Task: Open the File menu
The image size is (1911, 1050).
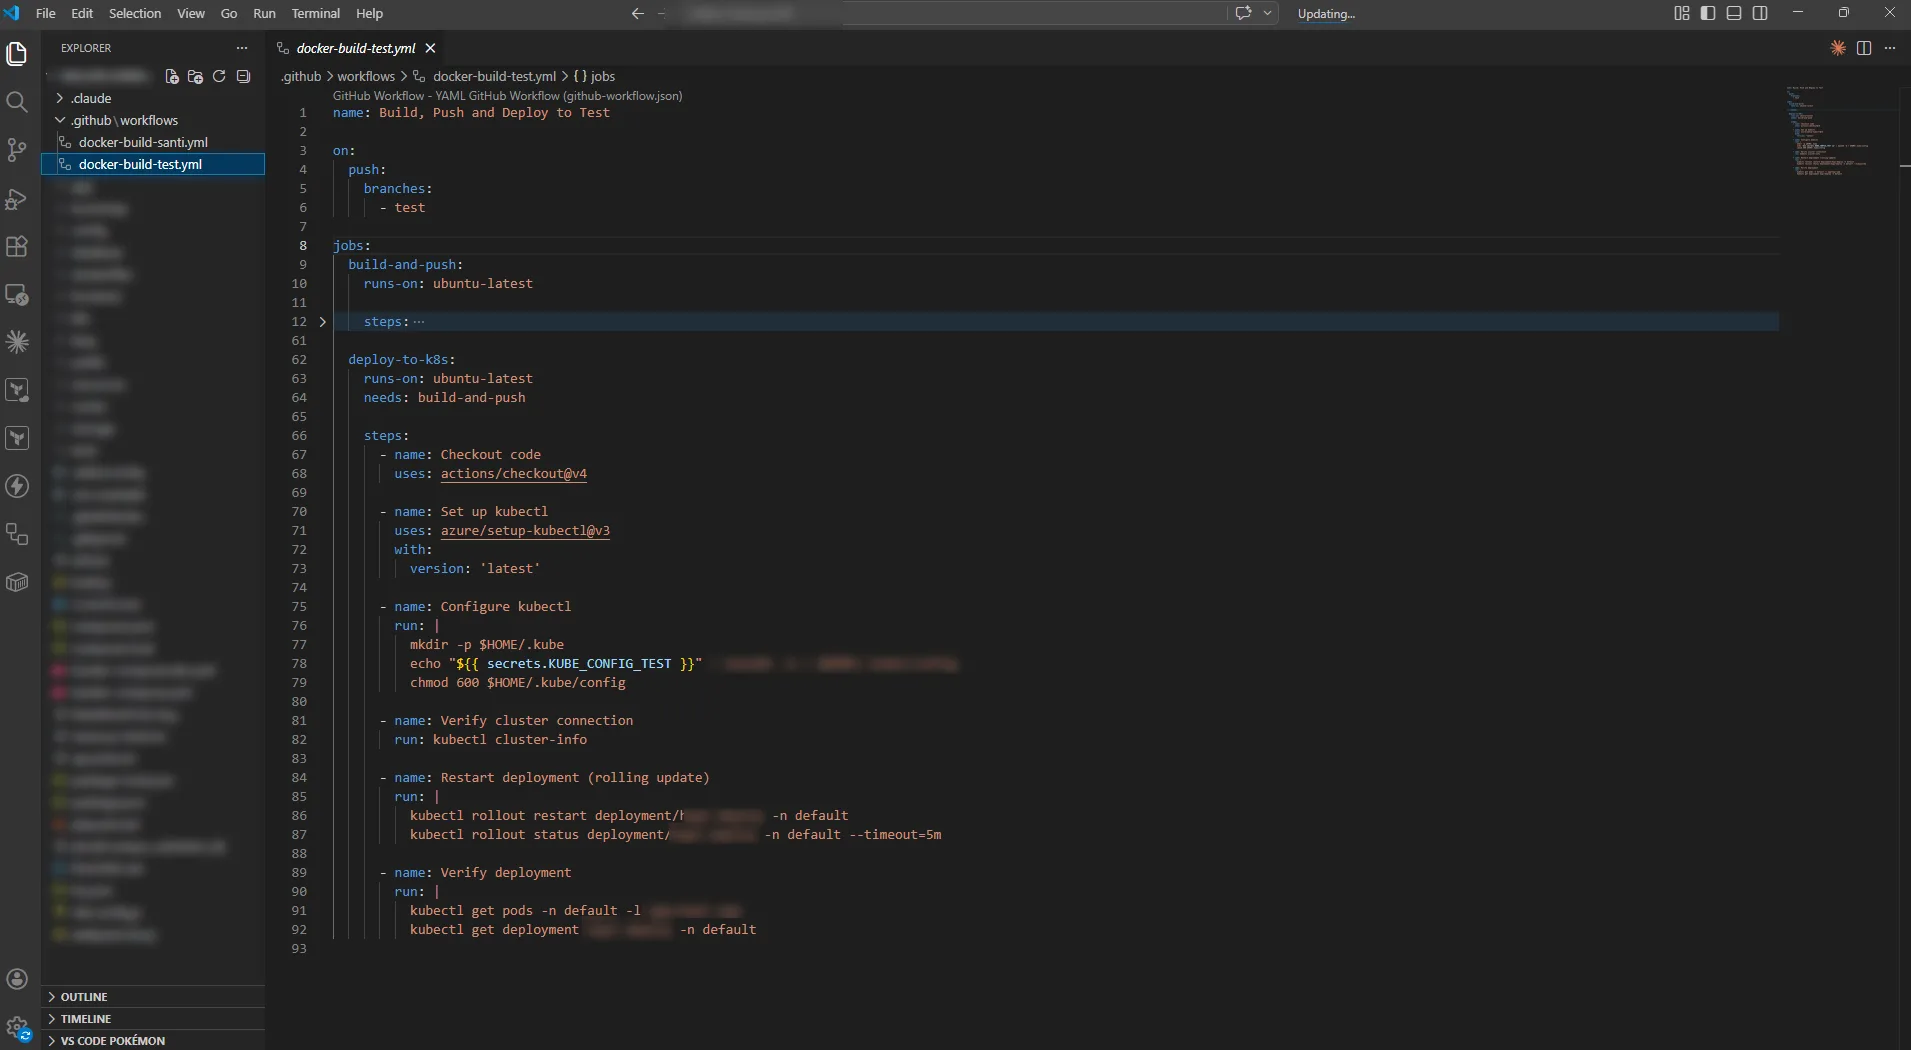Action: tap(45, 13)
